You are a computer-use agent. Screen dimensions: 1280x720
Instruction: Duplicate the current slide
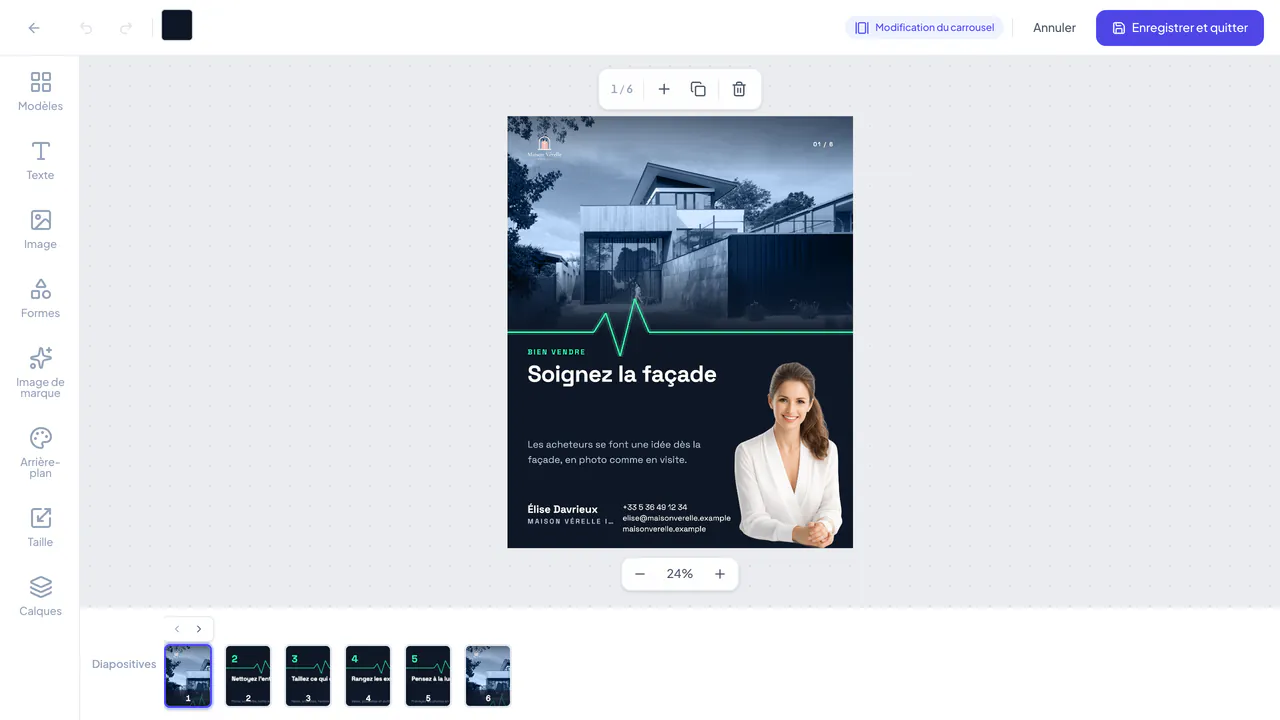pos(698,89)
